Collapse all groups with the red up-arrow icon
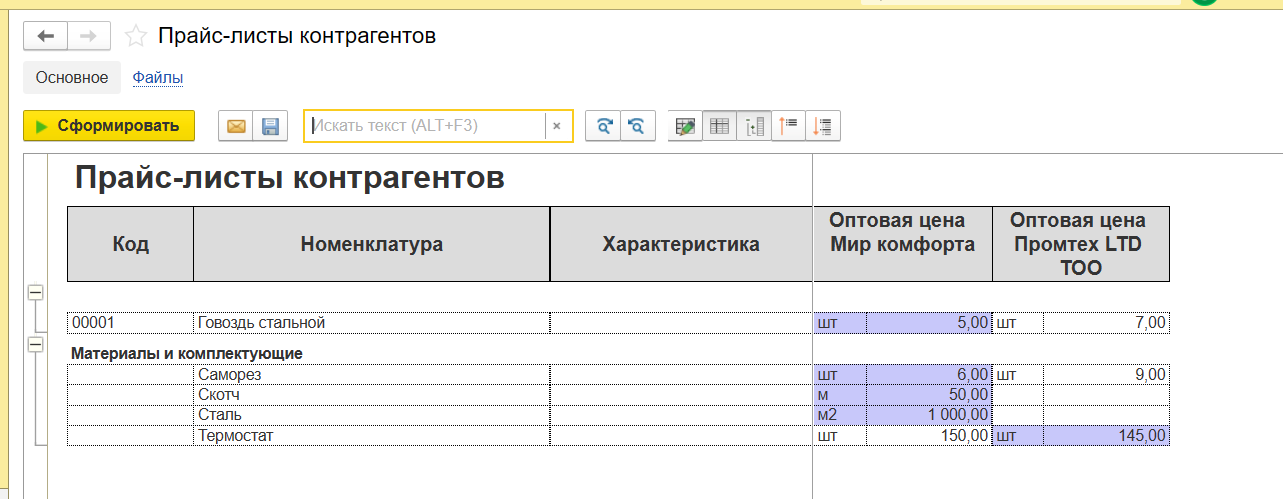The image size is (1283, 499). [788, 126]
